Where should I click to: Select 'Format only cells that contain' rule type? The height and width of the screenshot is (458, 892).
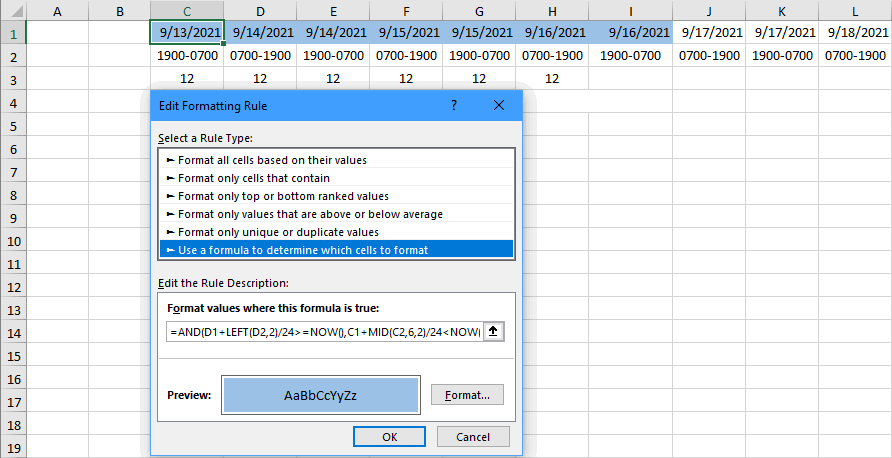336,178
